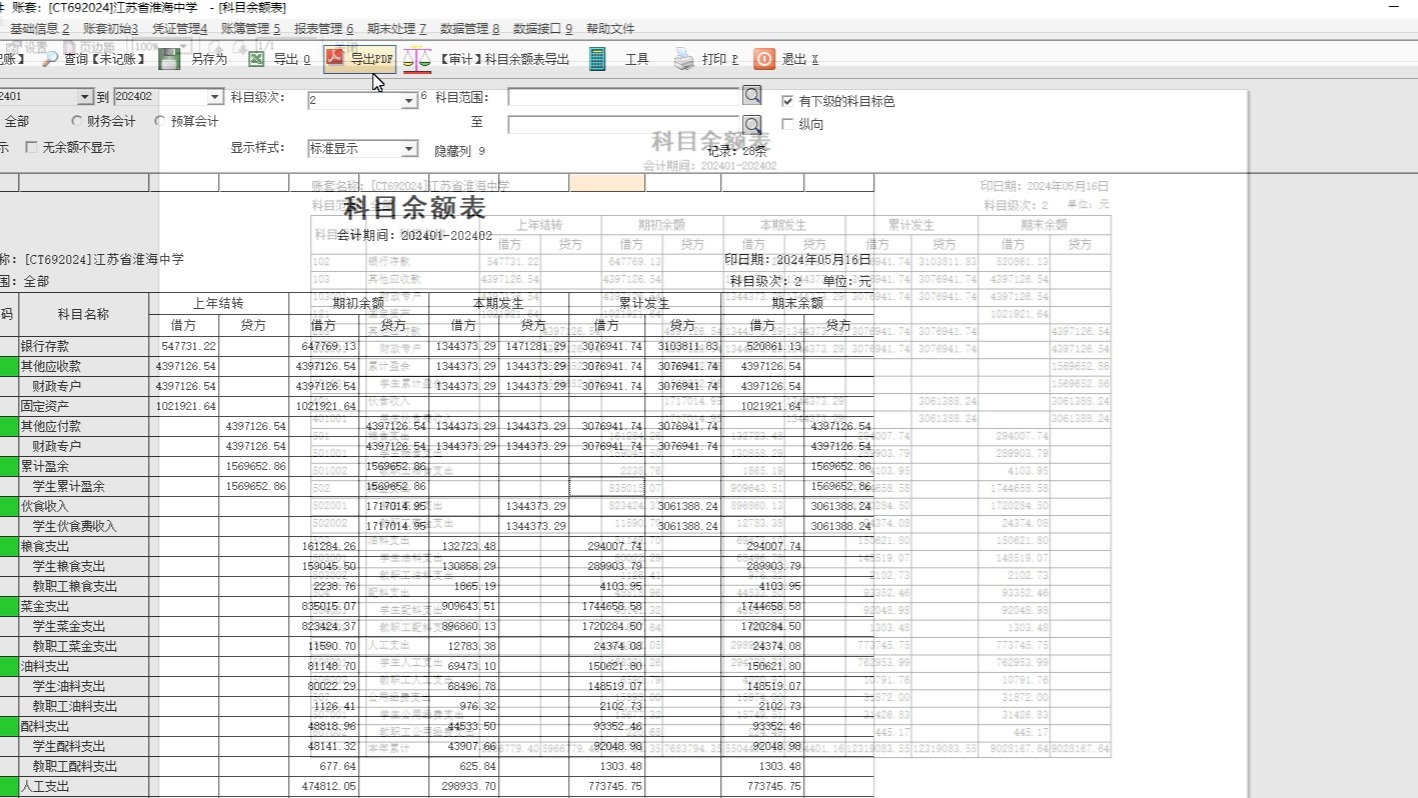The height and width of the screenshot is (798, 1418).
Task: Open the 基础信息 menu
Action: (39, 29)
